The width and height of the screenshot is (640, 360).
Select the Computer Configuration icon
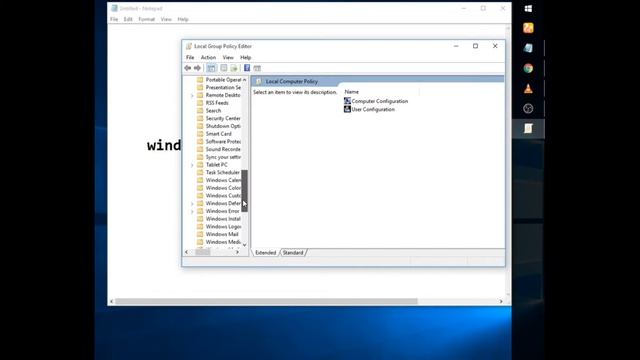[x=347, y=101]
